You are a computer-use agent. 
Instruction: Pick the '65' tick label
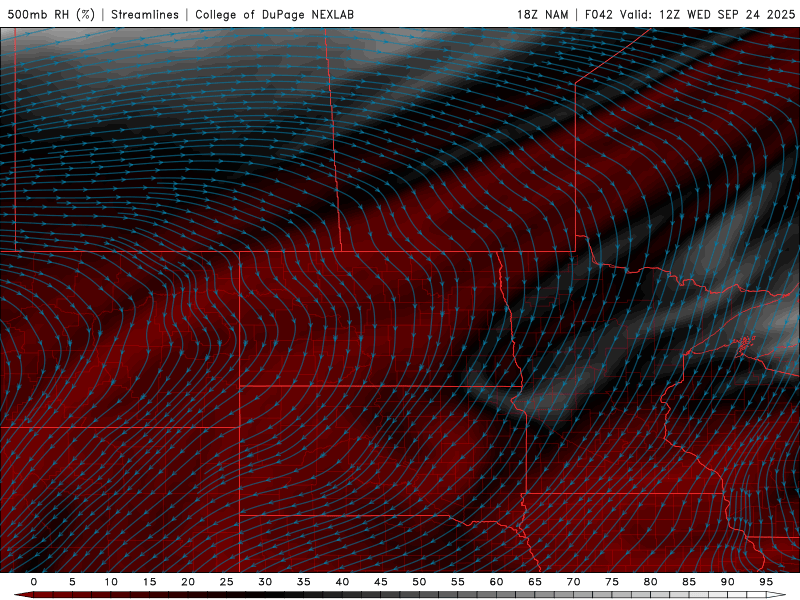coord(535,582)
